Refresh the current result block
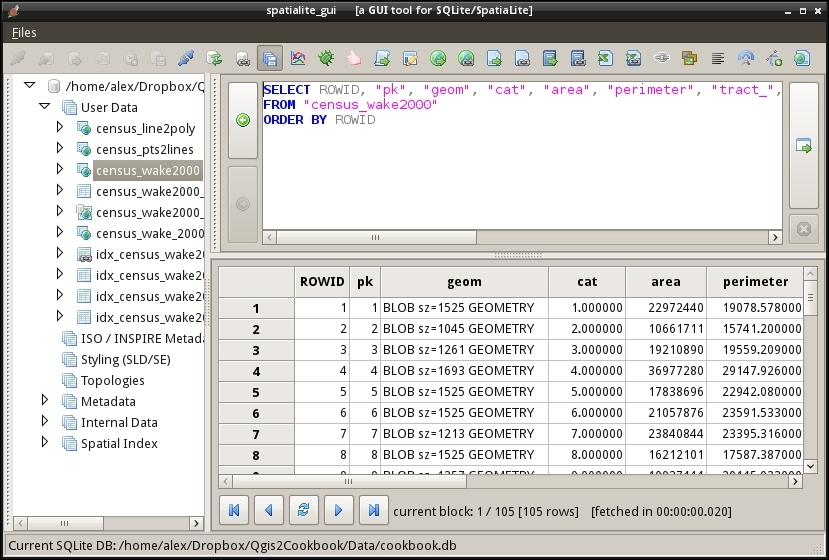The width and height of the screenshot is (829, 560). tap(303, 510)
